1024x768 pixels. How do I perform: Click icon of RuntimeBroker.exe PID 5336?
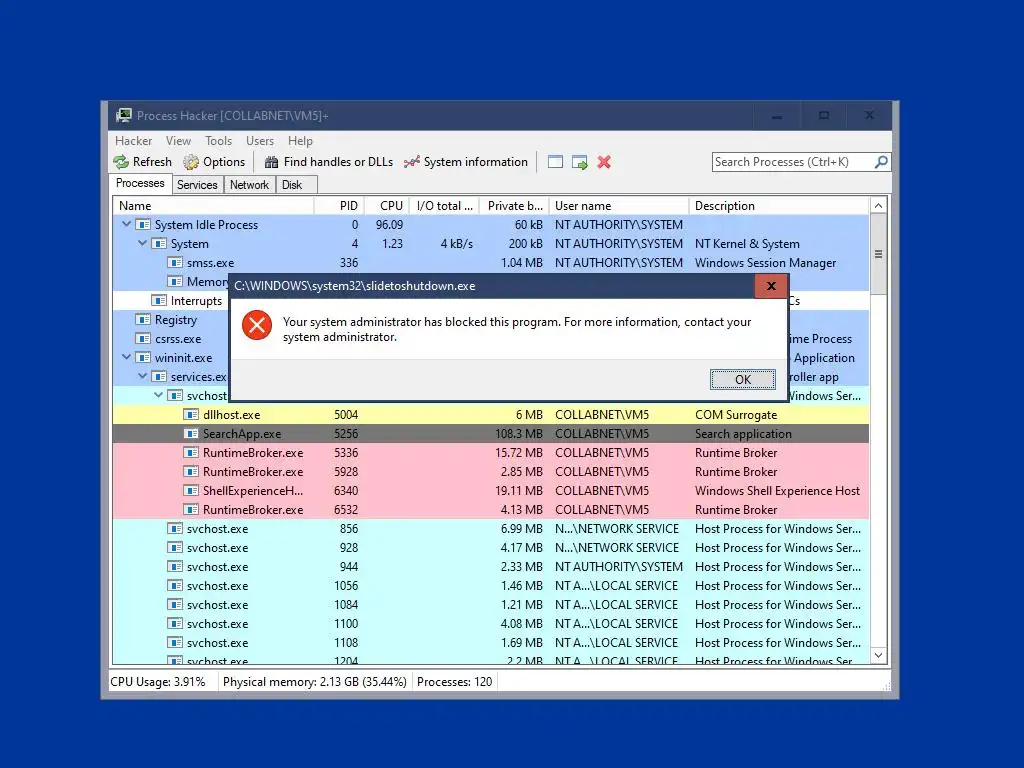click(191, 453)
